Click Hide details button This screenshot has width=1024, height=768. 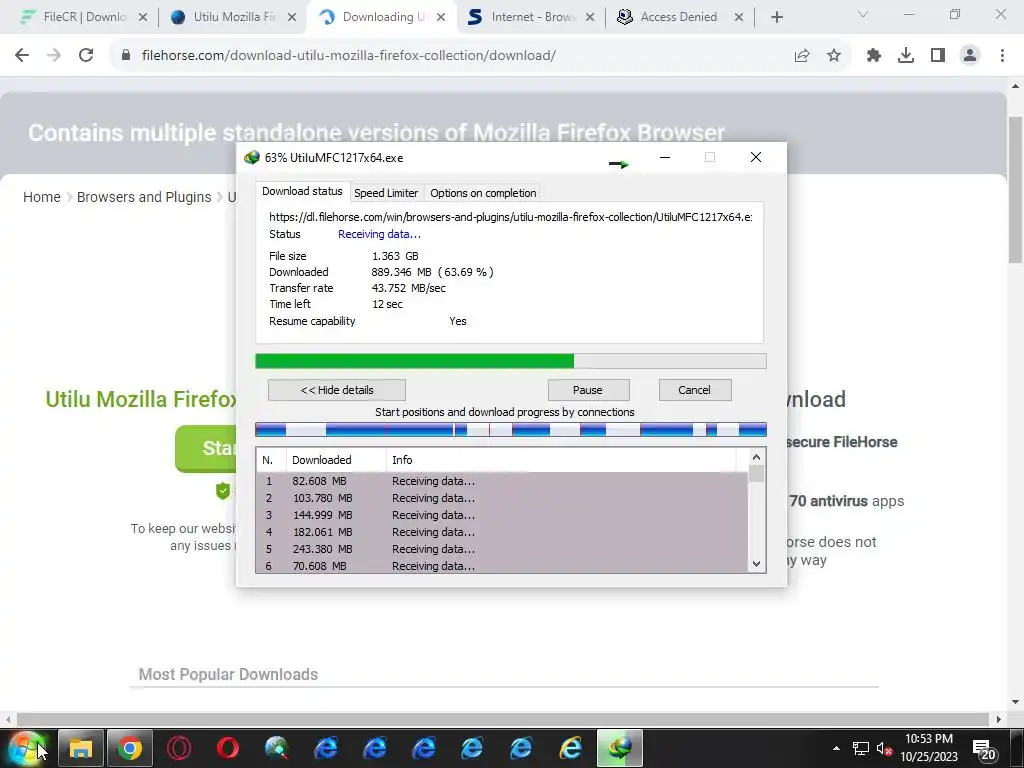click(337, 390)
